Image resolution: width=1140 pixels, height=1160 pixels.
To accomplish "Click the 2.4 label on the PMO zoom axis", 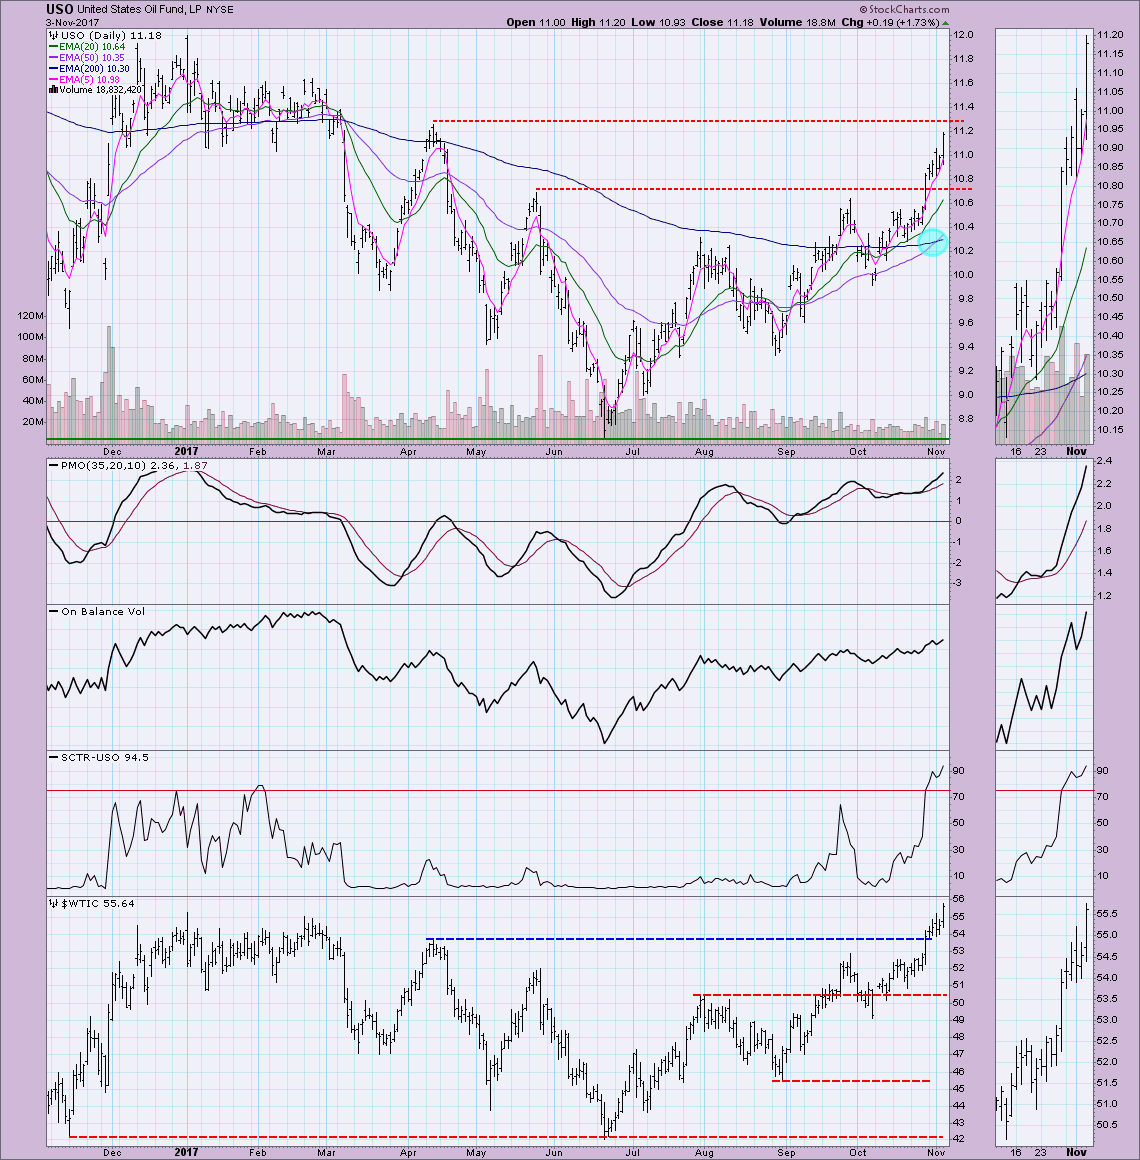I will [1104, 461].
